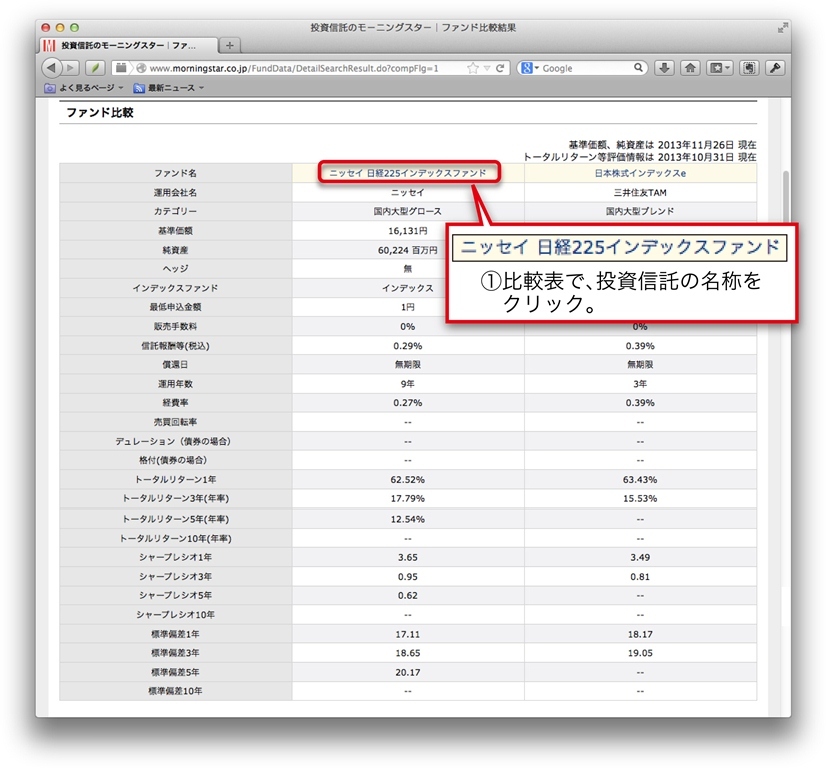Image resolution: width=826 pixels, height=768 pixels.
Task: Click the page's vertical scrollbar
Action: pyautogui.click(x=786, y=196)
